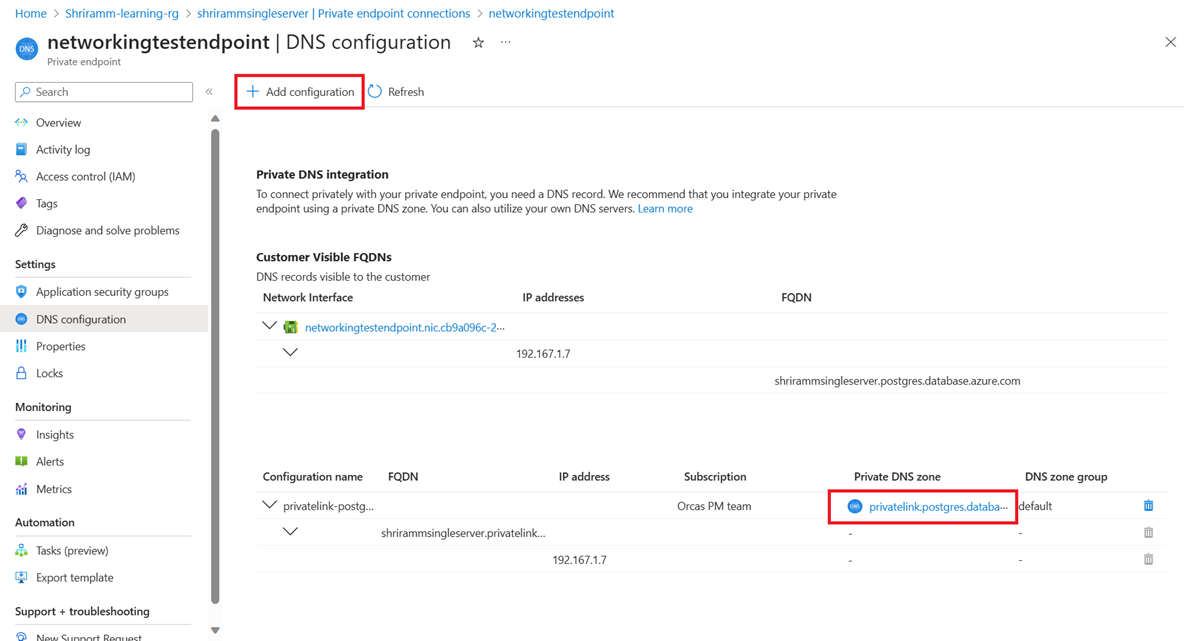1200x641 pixels.
Task: Open Access control (IAM) in the sidebar
Action: coord(85,177)
